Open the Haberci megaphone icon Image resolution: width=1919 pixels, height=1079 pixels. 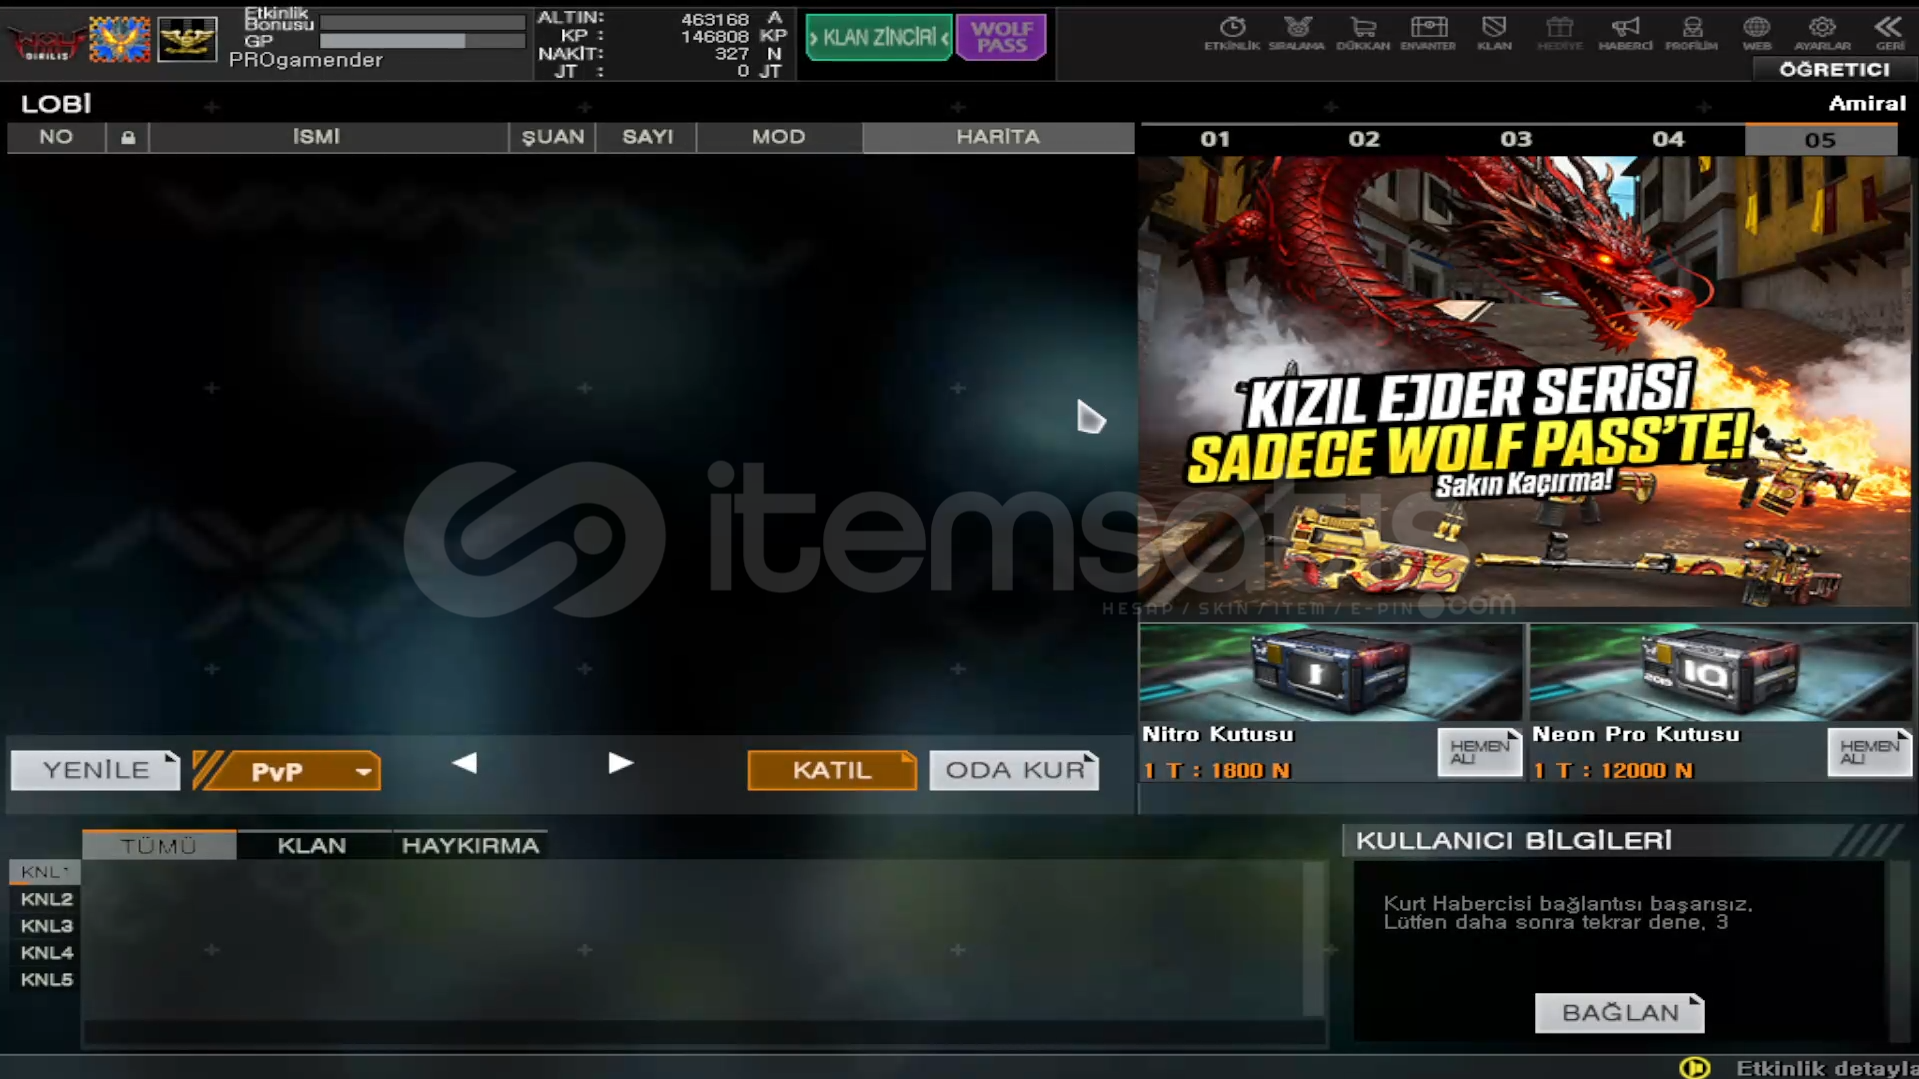(1624, 32)
